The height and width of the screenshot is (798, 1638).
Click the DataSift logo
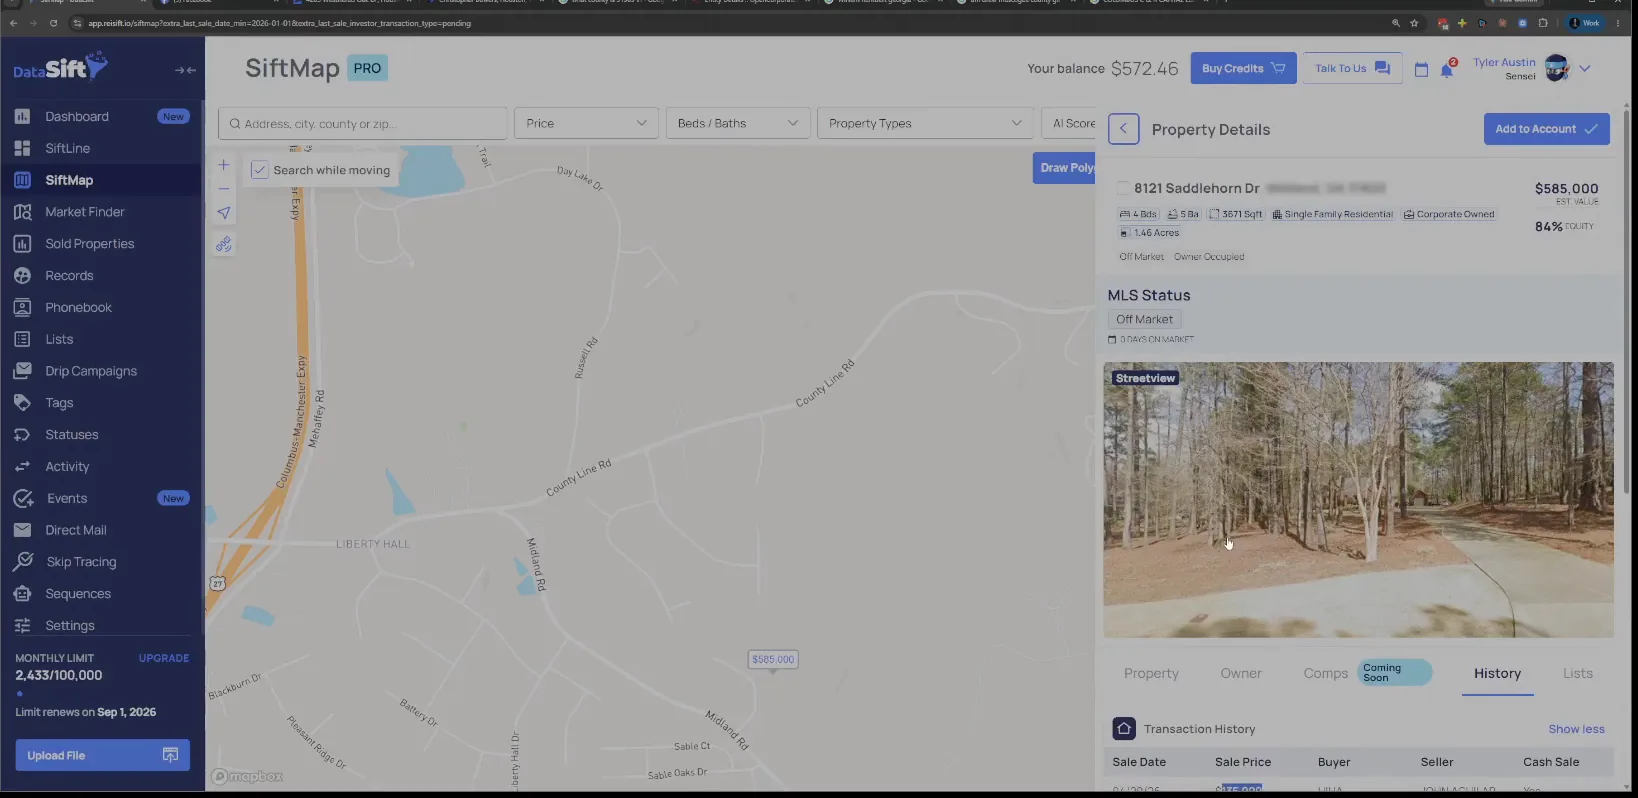click(60, 68)
